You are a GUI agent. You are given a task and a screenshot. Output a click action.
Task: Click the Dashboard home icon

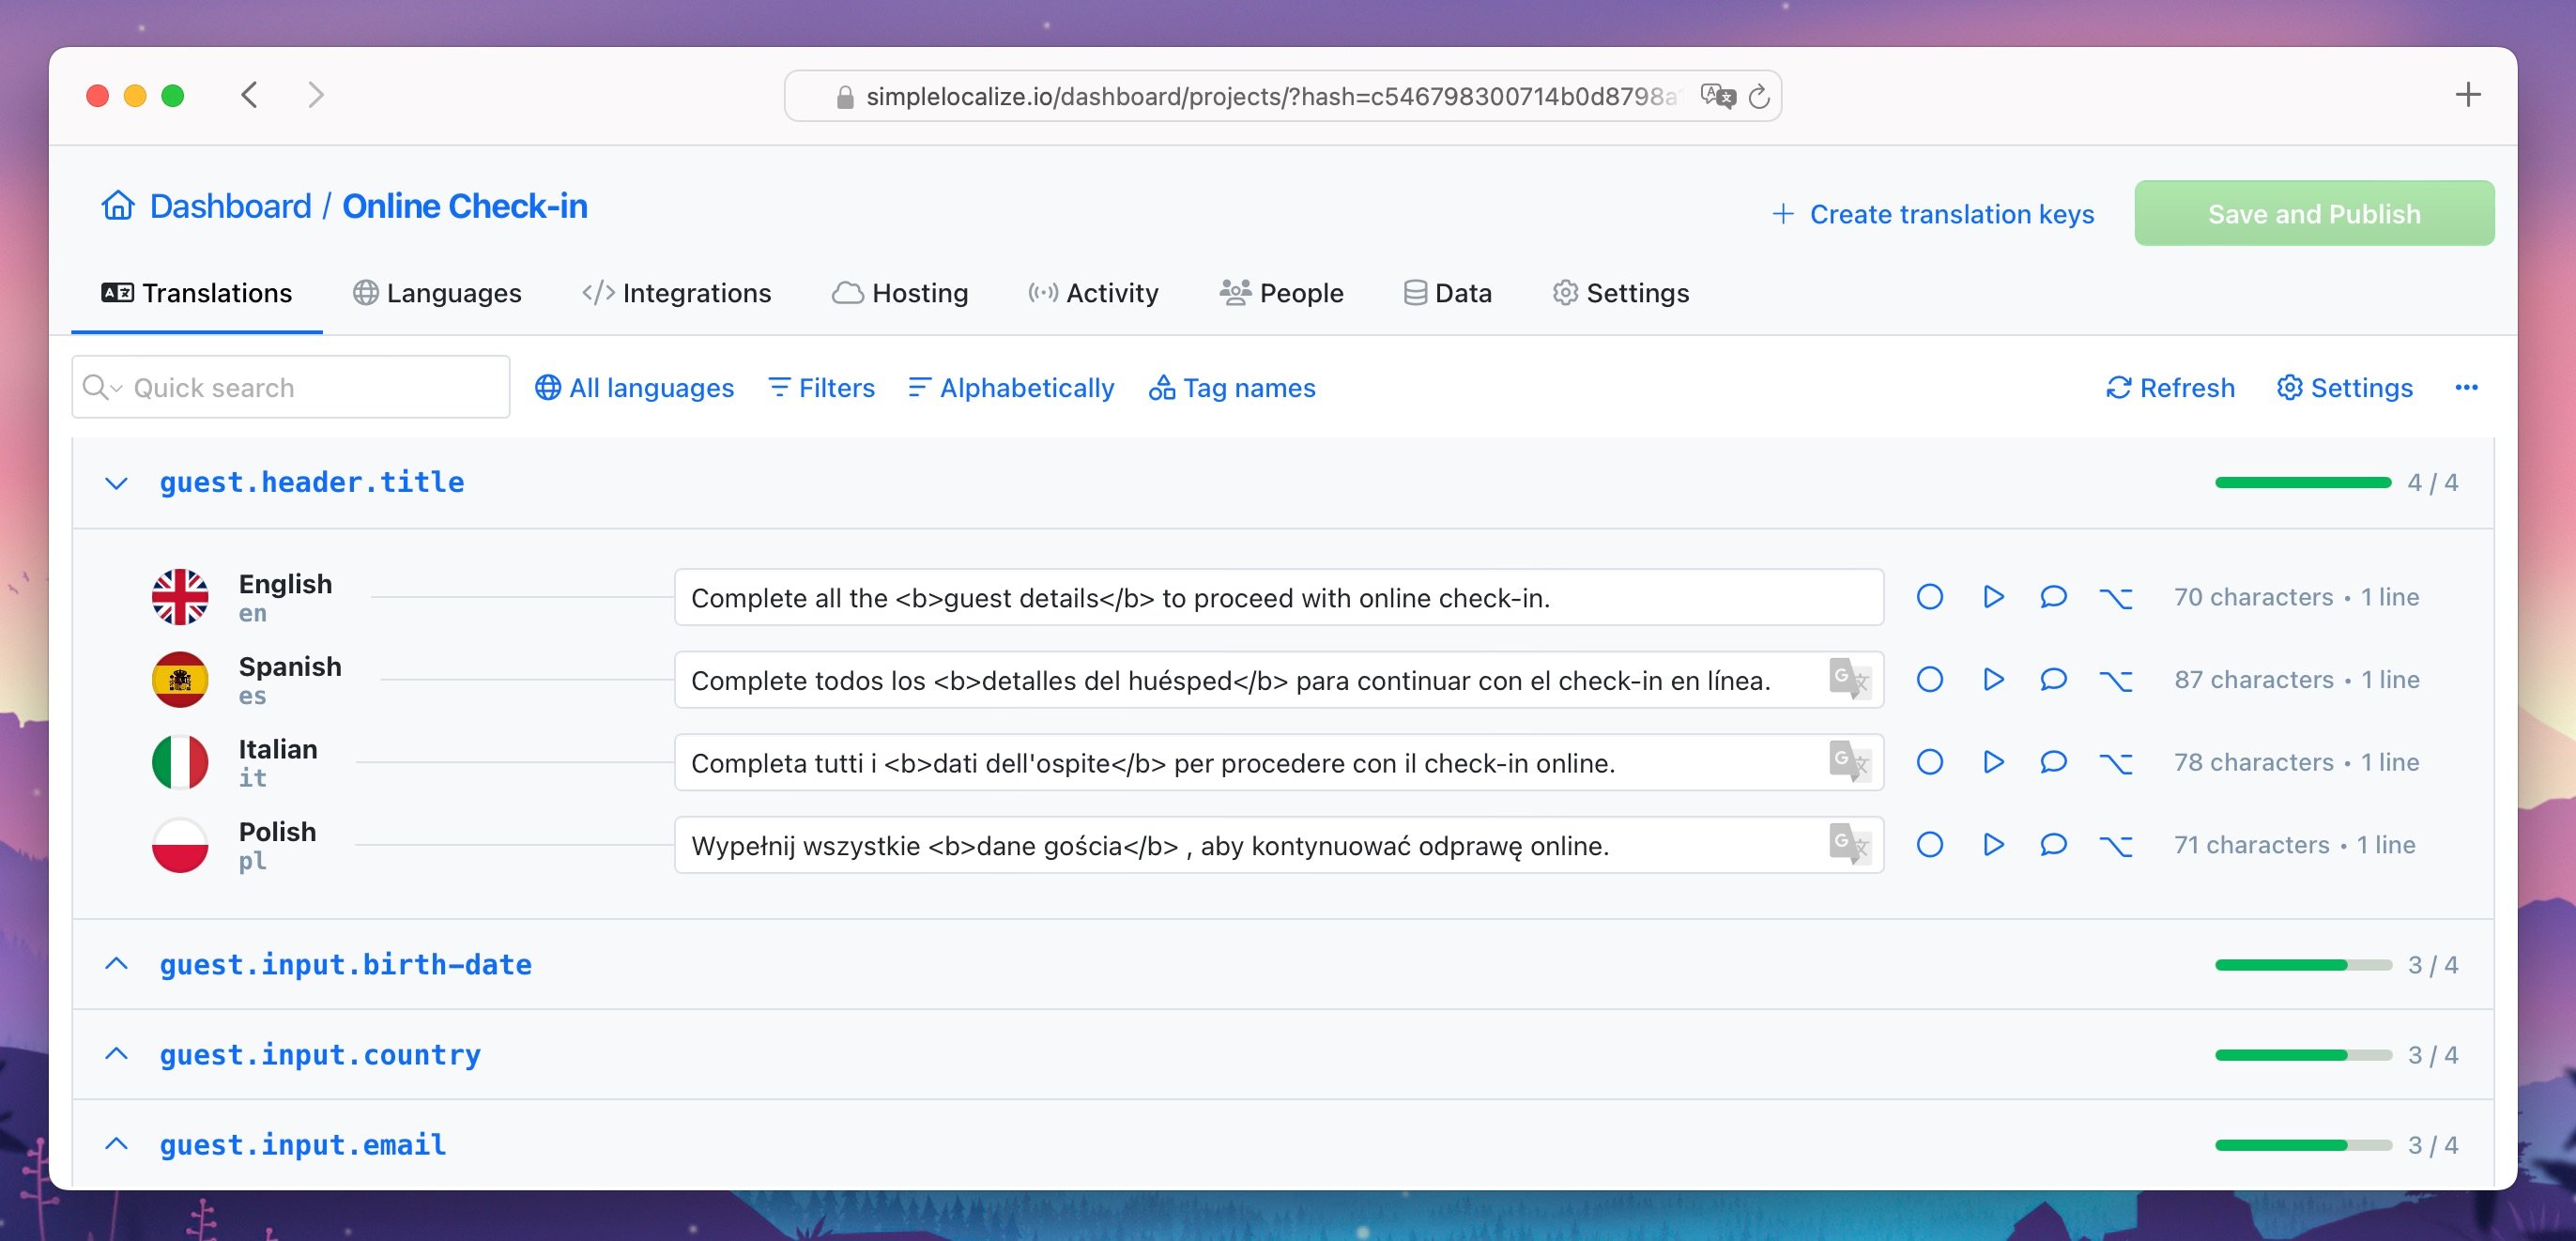coord(118,205)
